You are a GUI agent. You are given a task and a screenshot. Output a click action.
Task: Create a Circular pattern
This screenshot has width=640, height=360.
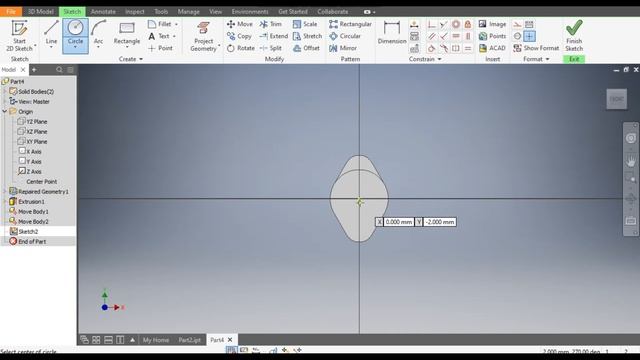pyautogui.click(x=345, y=36)
